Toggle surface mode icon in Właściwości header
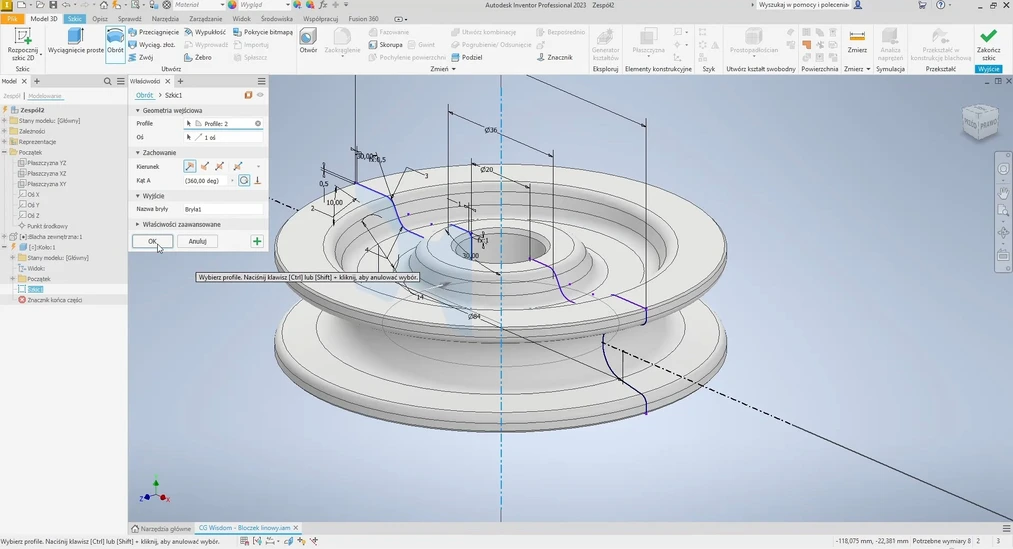This screenshot has width=1013, height=549. click(248, 95)
